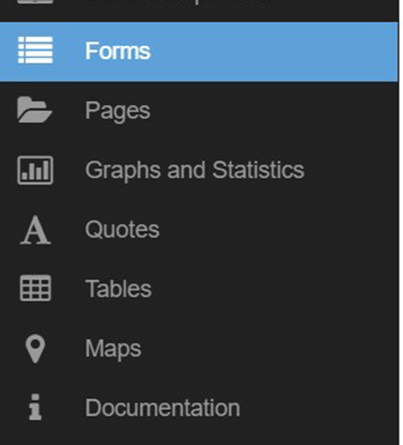
Task: Click blank space right of Pages label
Action: pyautogui.click(x=273, y=110)
